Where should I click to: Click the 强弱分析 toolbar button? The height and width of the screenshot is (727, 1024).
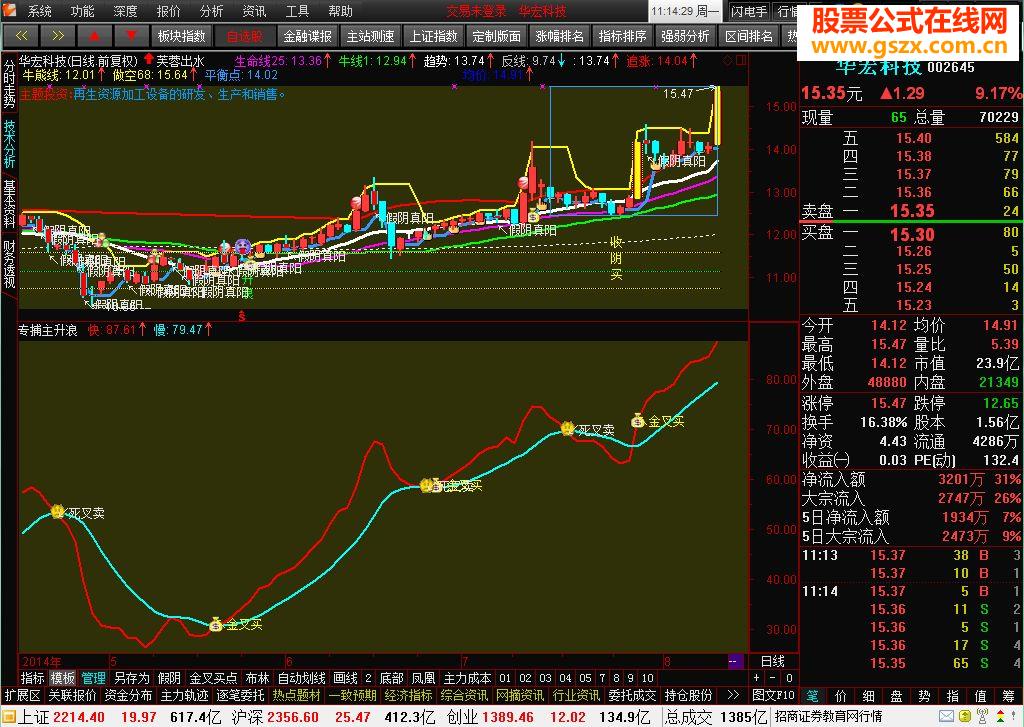coord(685,36)
